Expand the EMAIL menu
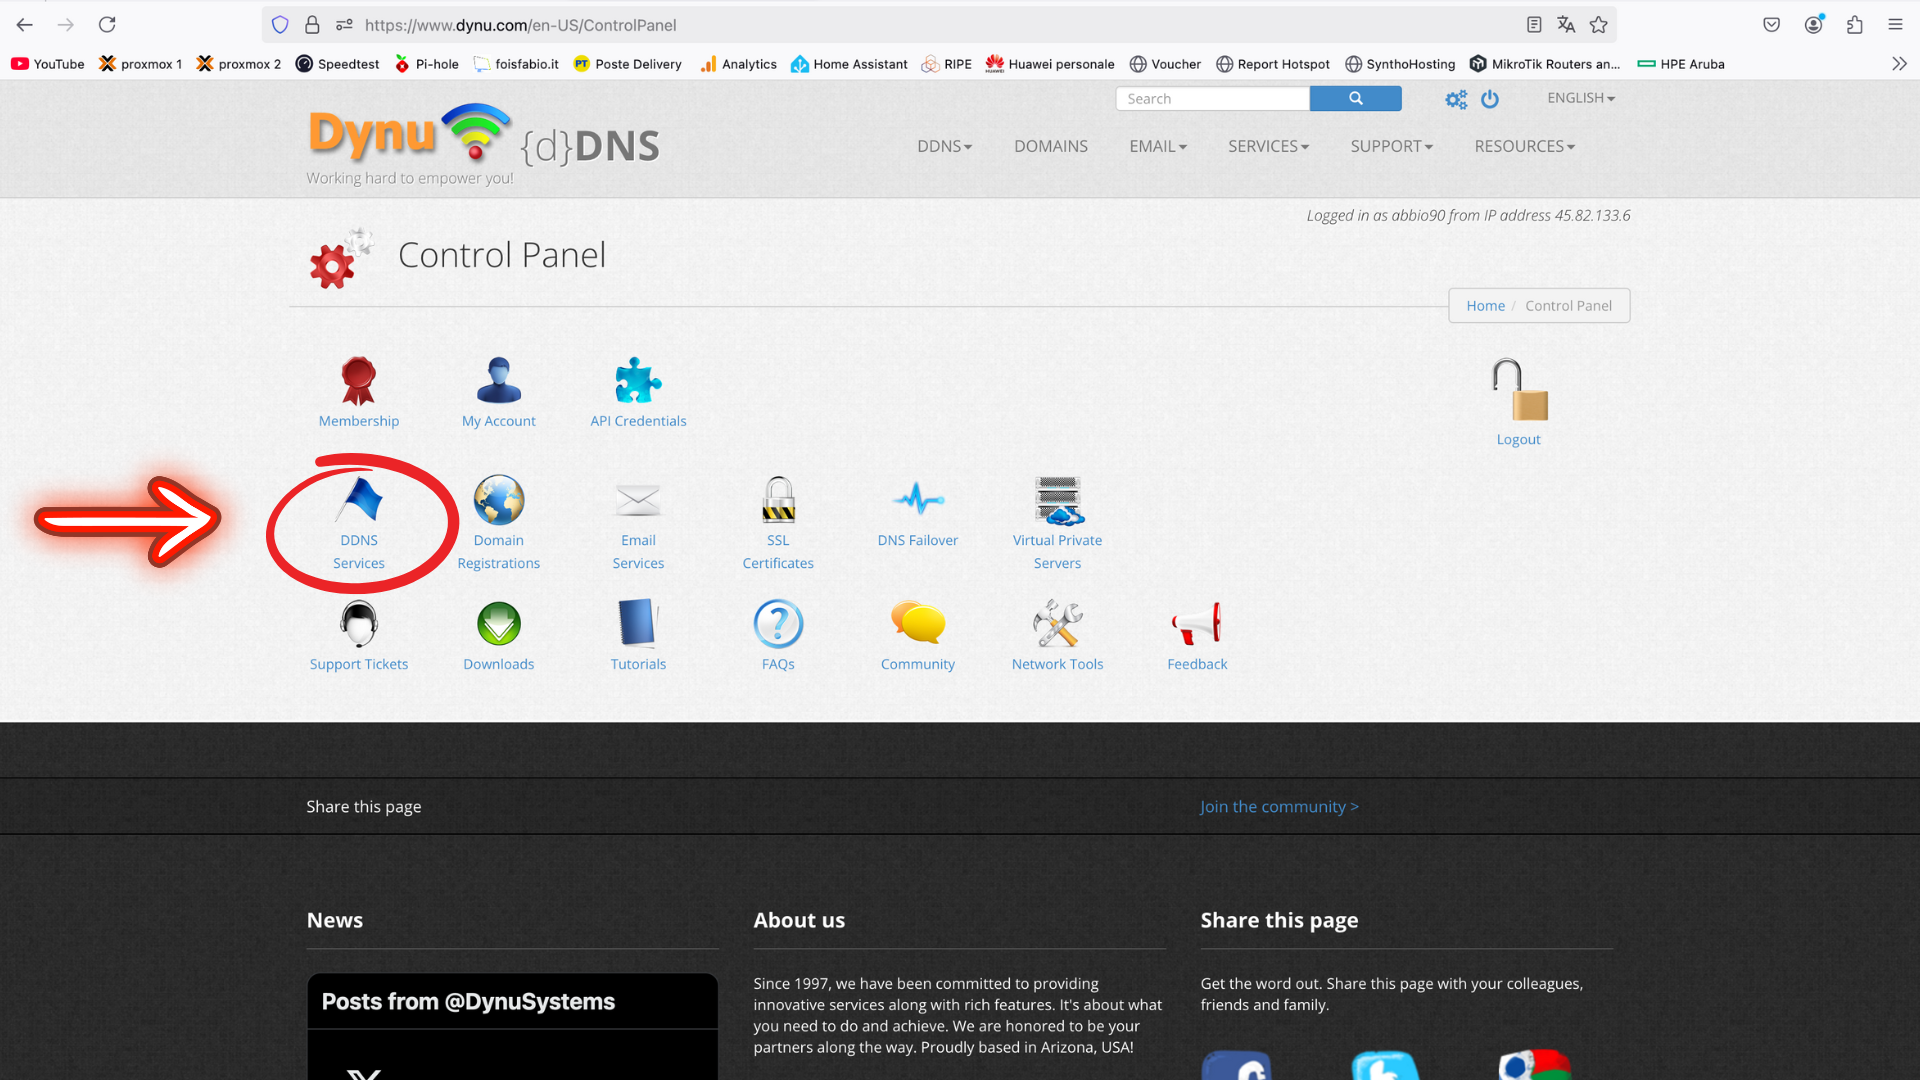The width and height of the screenshot is (1920, 1080). (1158, 146)
